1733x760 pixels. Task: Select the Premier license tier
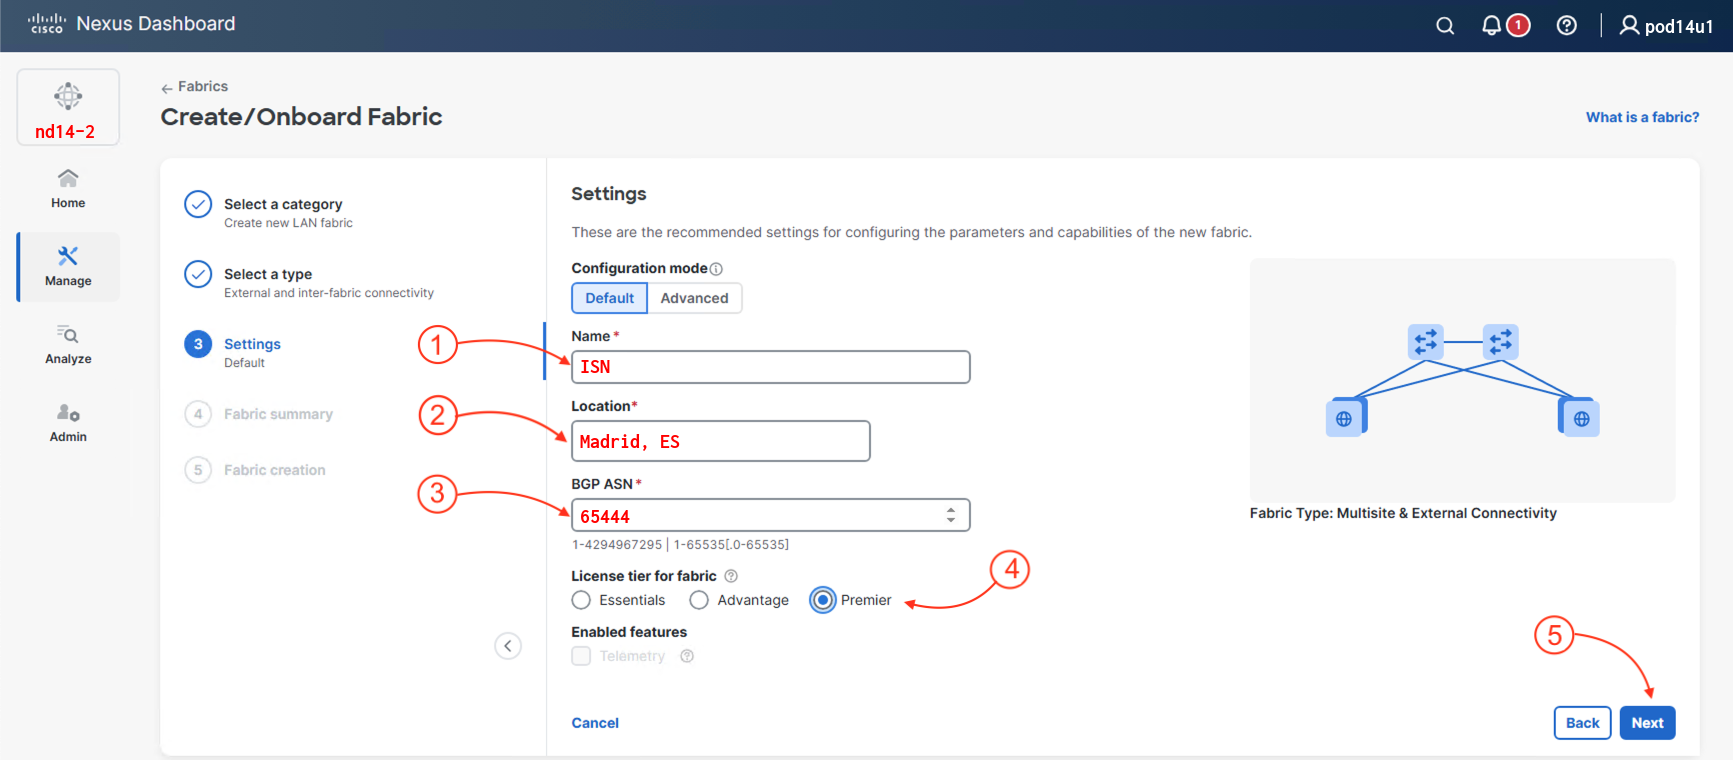(822, 600)
